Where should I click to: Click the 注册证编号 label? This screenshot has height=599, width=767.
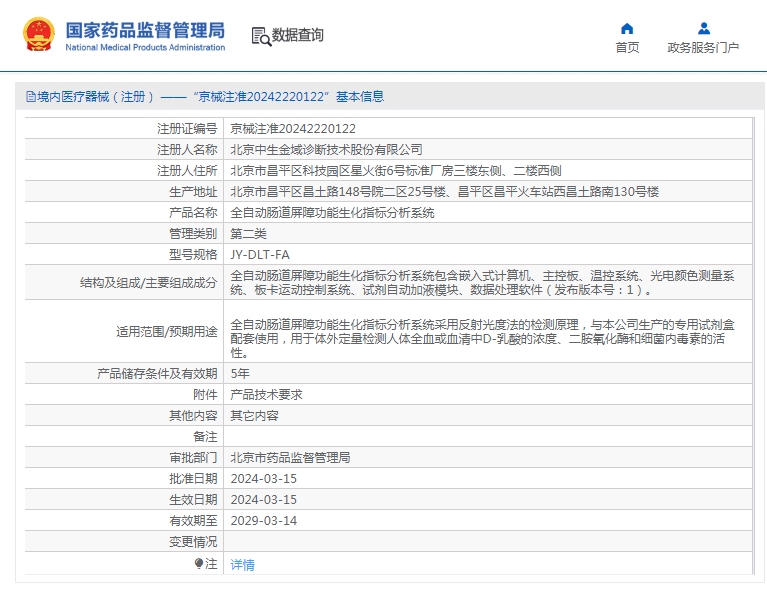(187, 129)
